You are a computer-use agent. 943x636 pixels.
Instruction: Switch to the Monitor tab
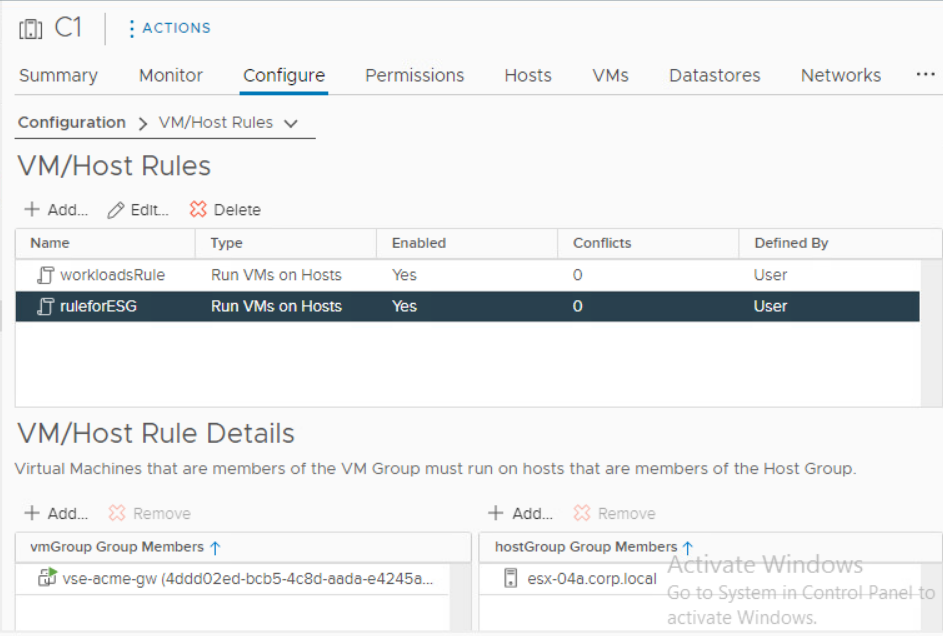click(171, 75)
